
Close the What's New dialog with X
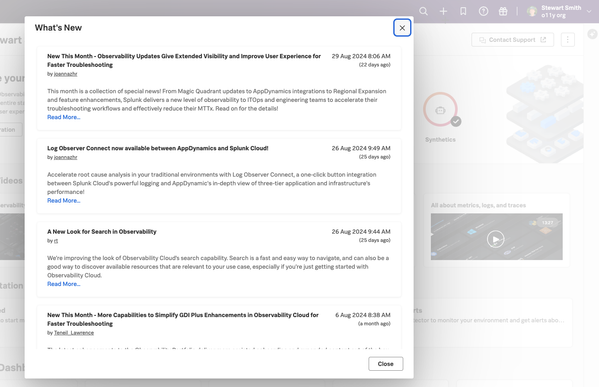pos(402,28)
